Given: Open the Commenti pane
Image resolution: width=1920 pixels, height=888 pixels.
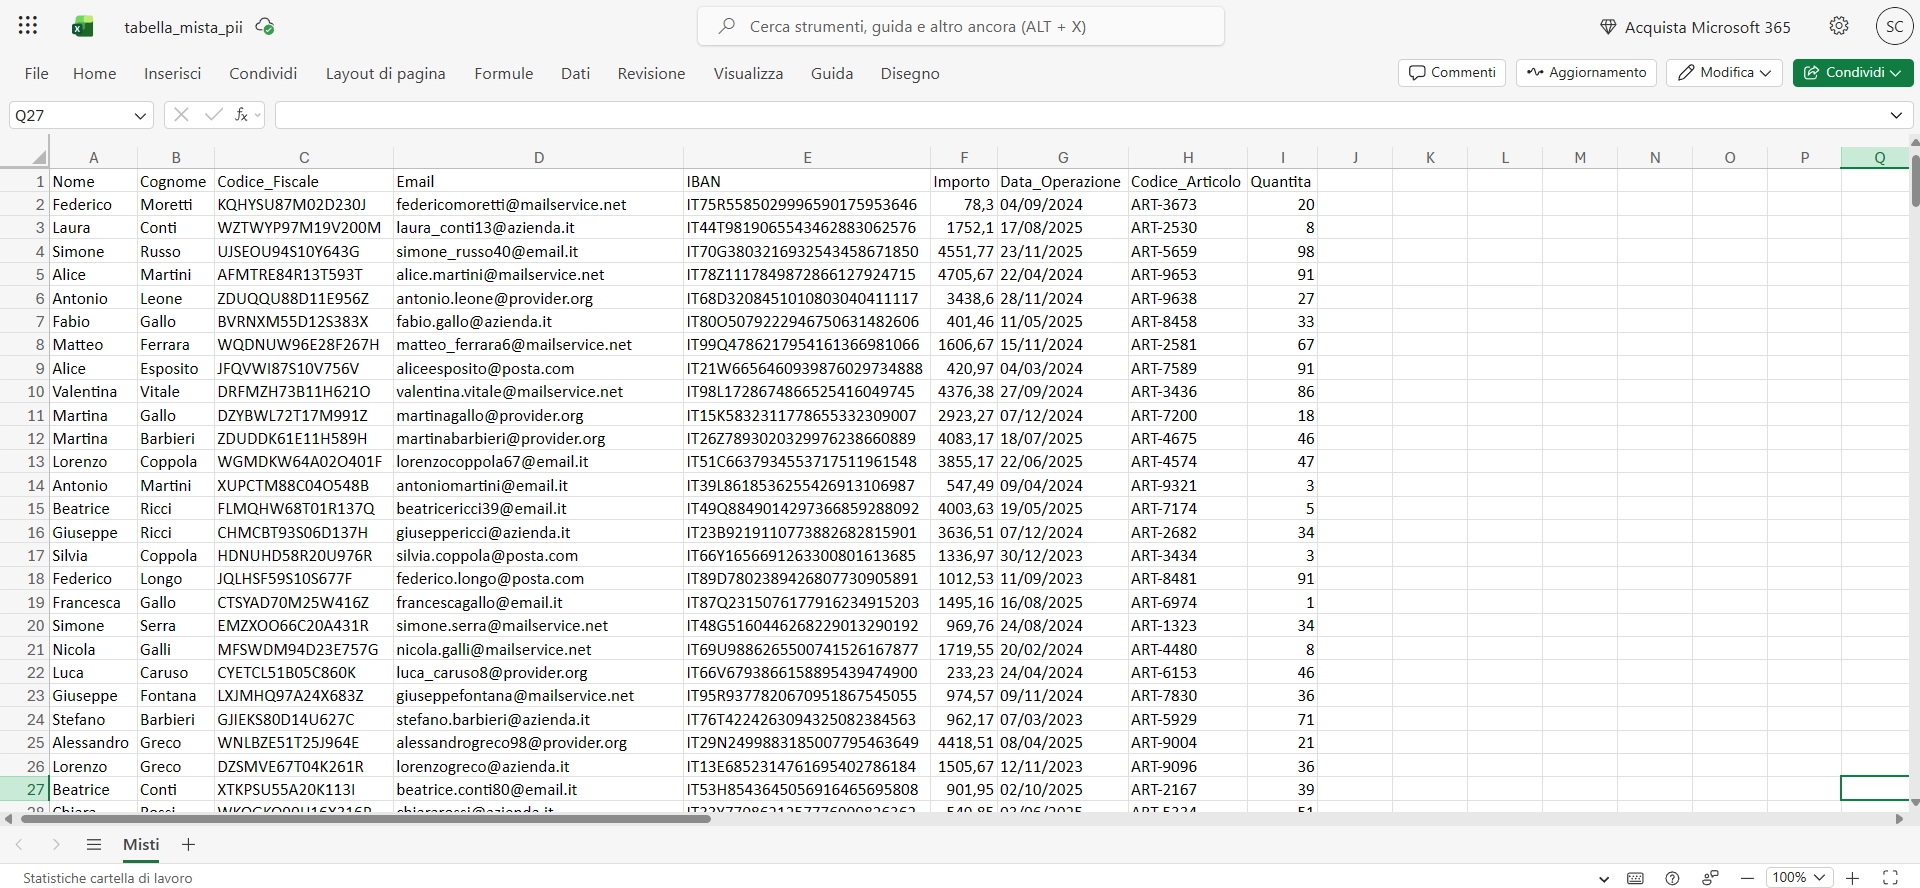Looking at the screenshot, I should click(x=1452, y=73).
